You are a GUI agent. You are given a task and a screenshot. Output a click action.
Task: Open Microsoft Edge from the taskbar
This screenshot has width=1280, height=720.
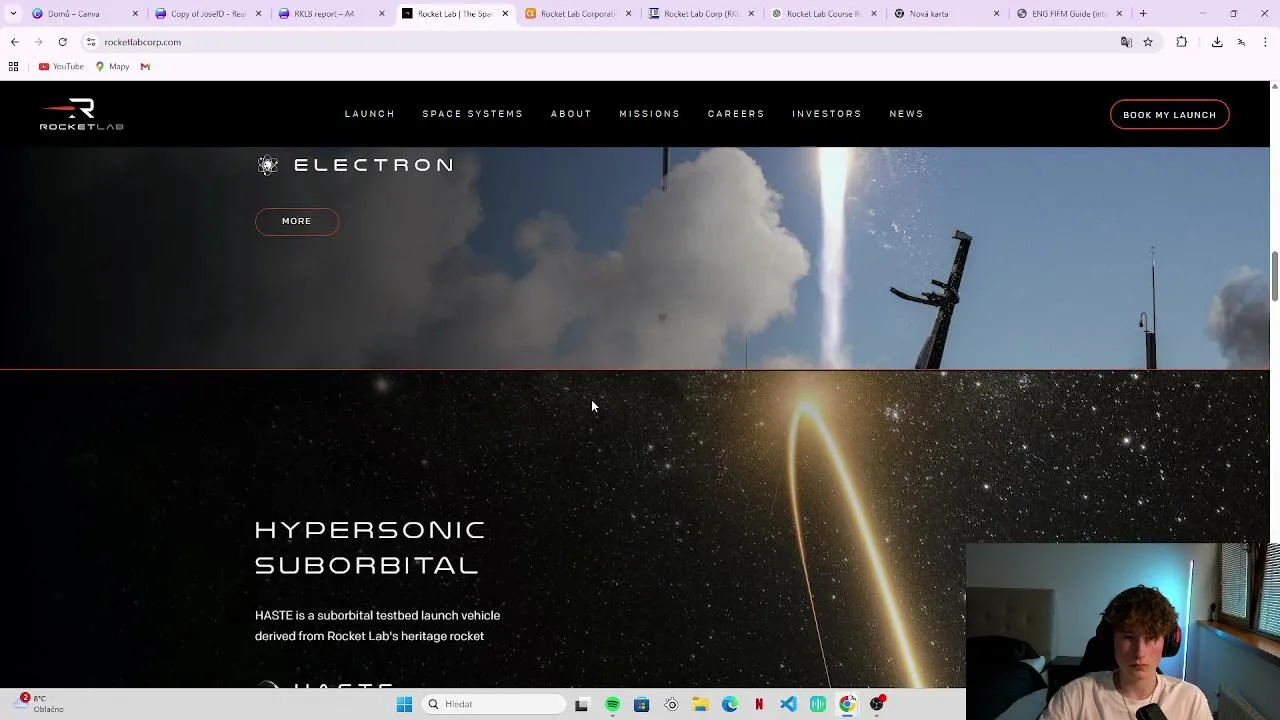[730, 704]
